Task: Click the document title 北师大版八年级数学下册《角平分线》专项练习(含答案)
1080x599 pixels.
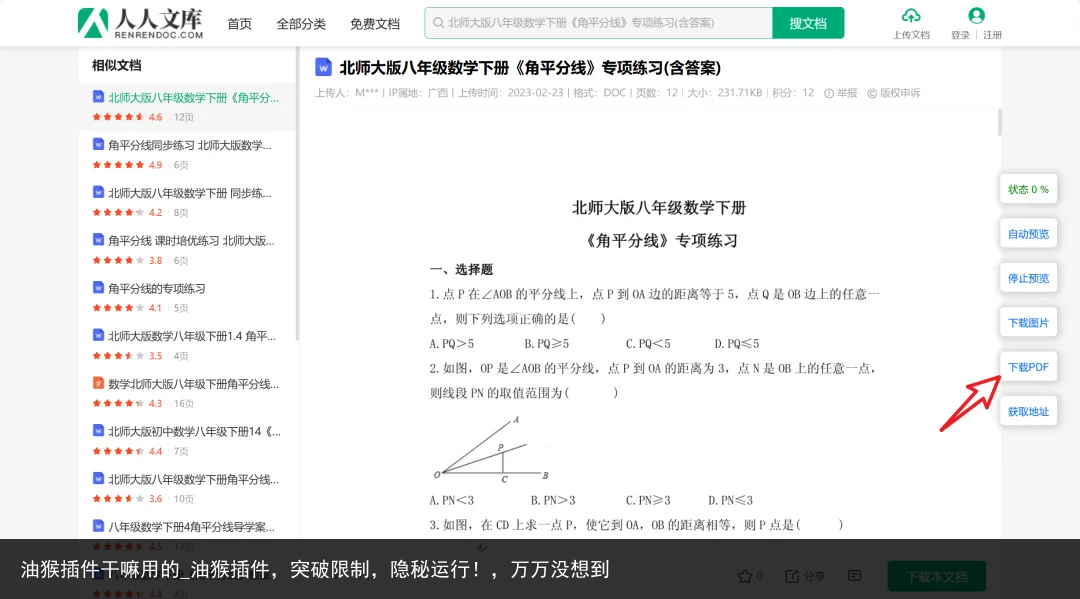Action: coord(530,67)
